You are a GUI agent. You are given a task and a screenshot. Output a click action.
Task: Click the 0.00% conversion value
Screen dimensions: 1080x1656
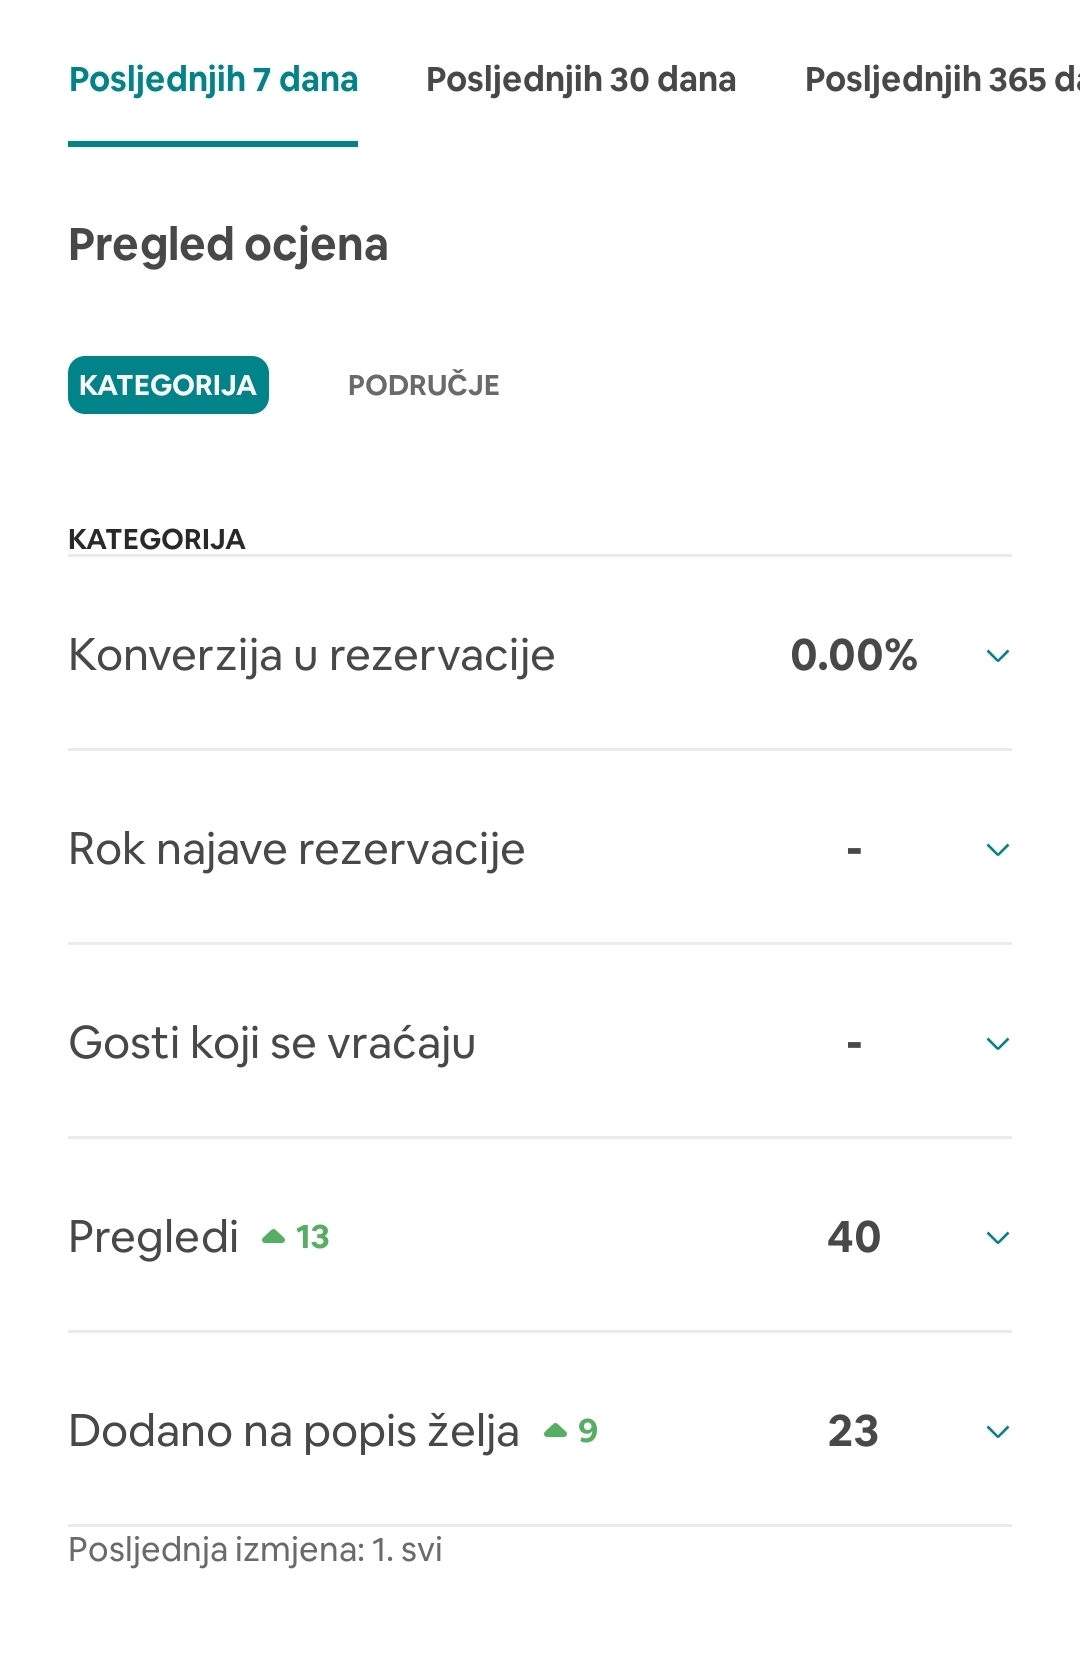point(854,656)
